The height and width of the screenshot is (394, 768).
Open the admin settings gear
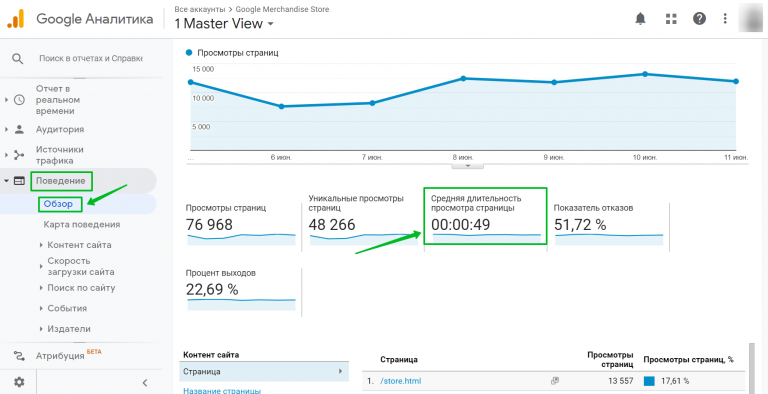(19, 382)
